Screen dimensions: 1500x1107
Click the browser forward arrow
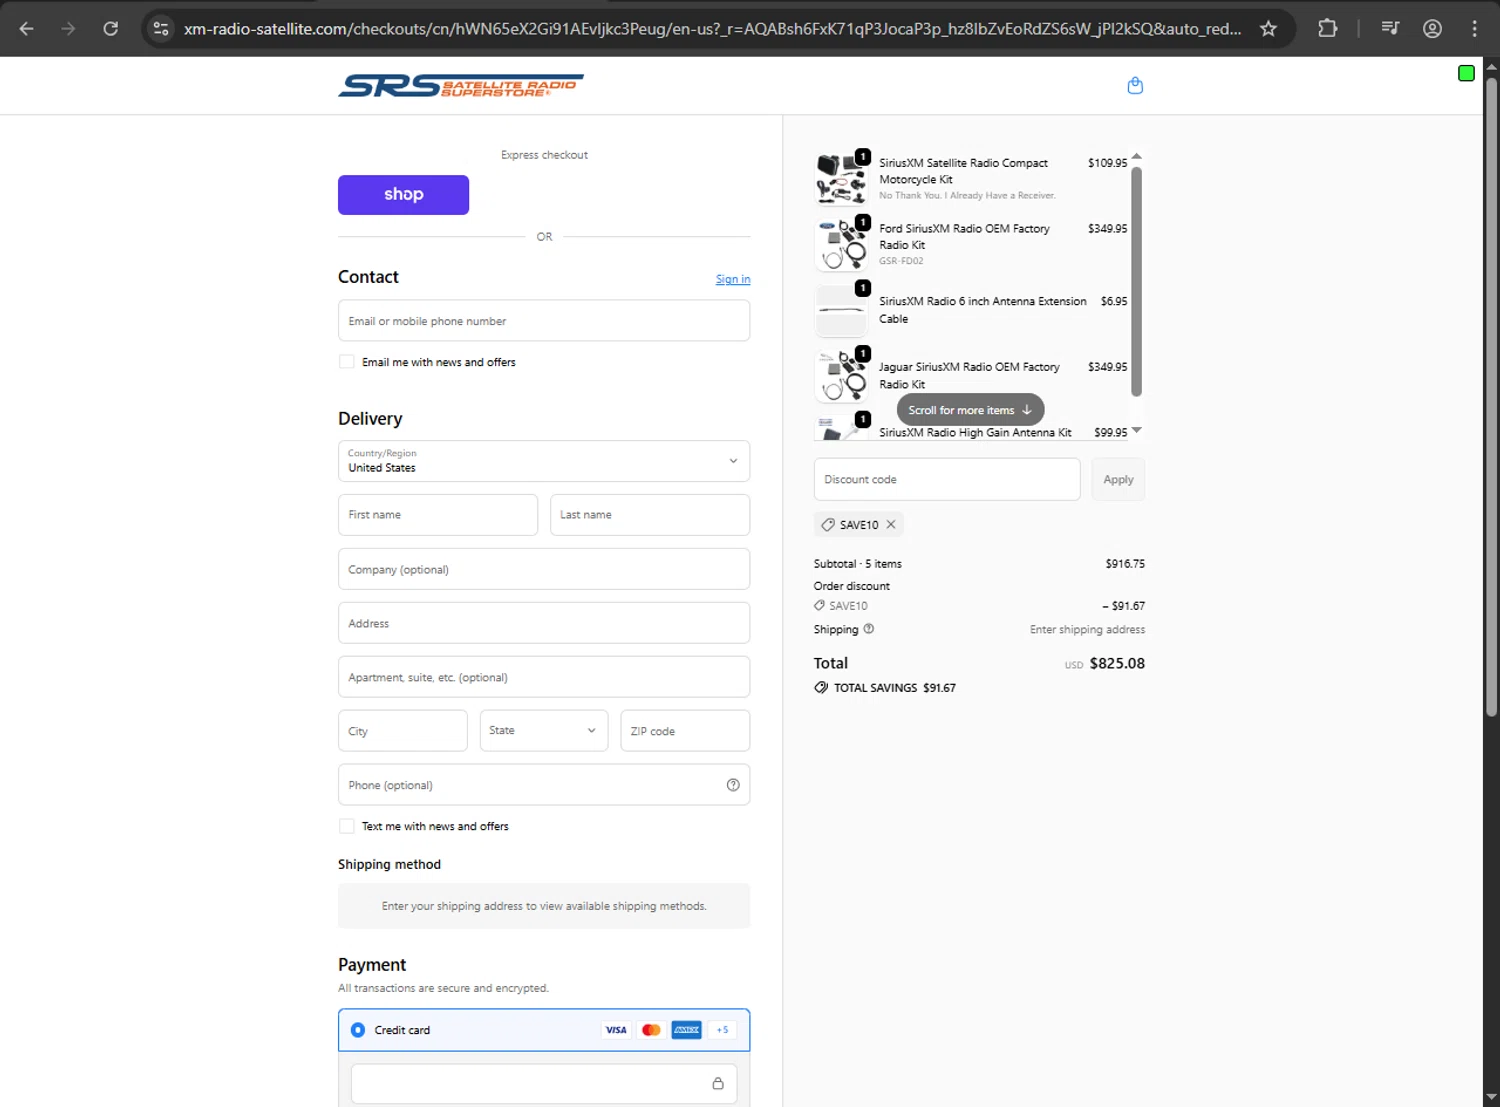[68, 29]
